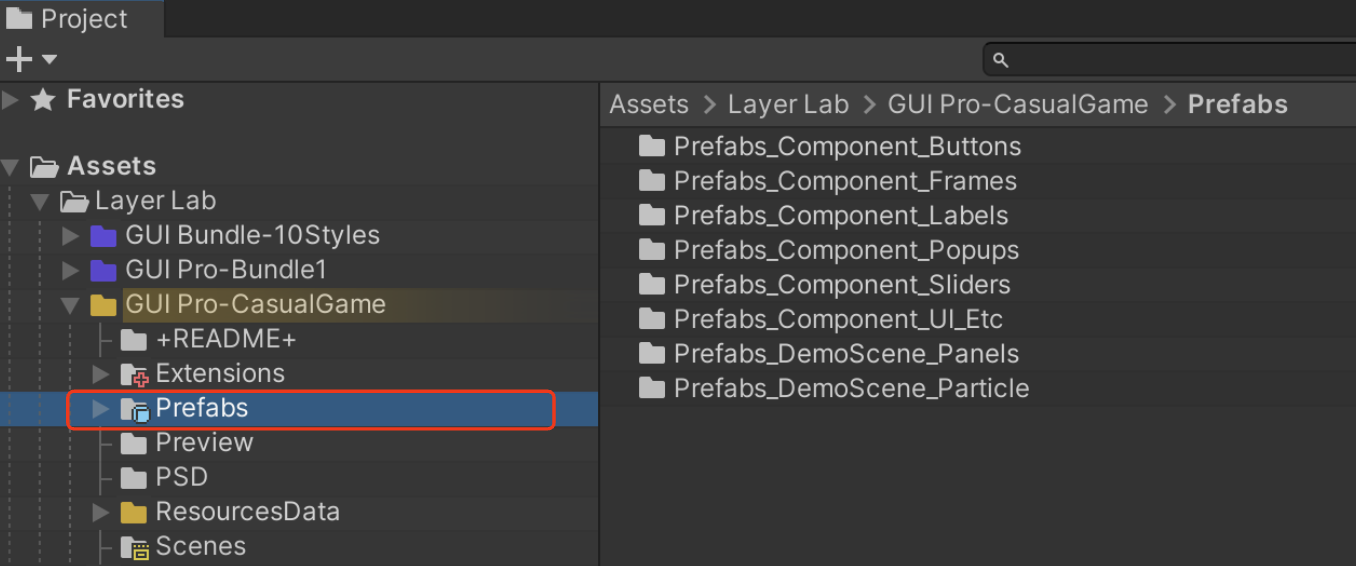The image size is (1356, 566).
Task: Select the GUI Pro-CasualGame folder
Action: click(x=255, y=305)
